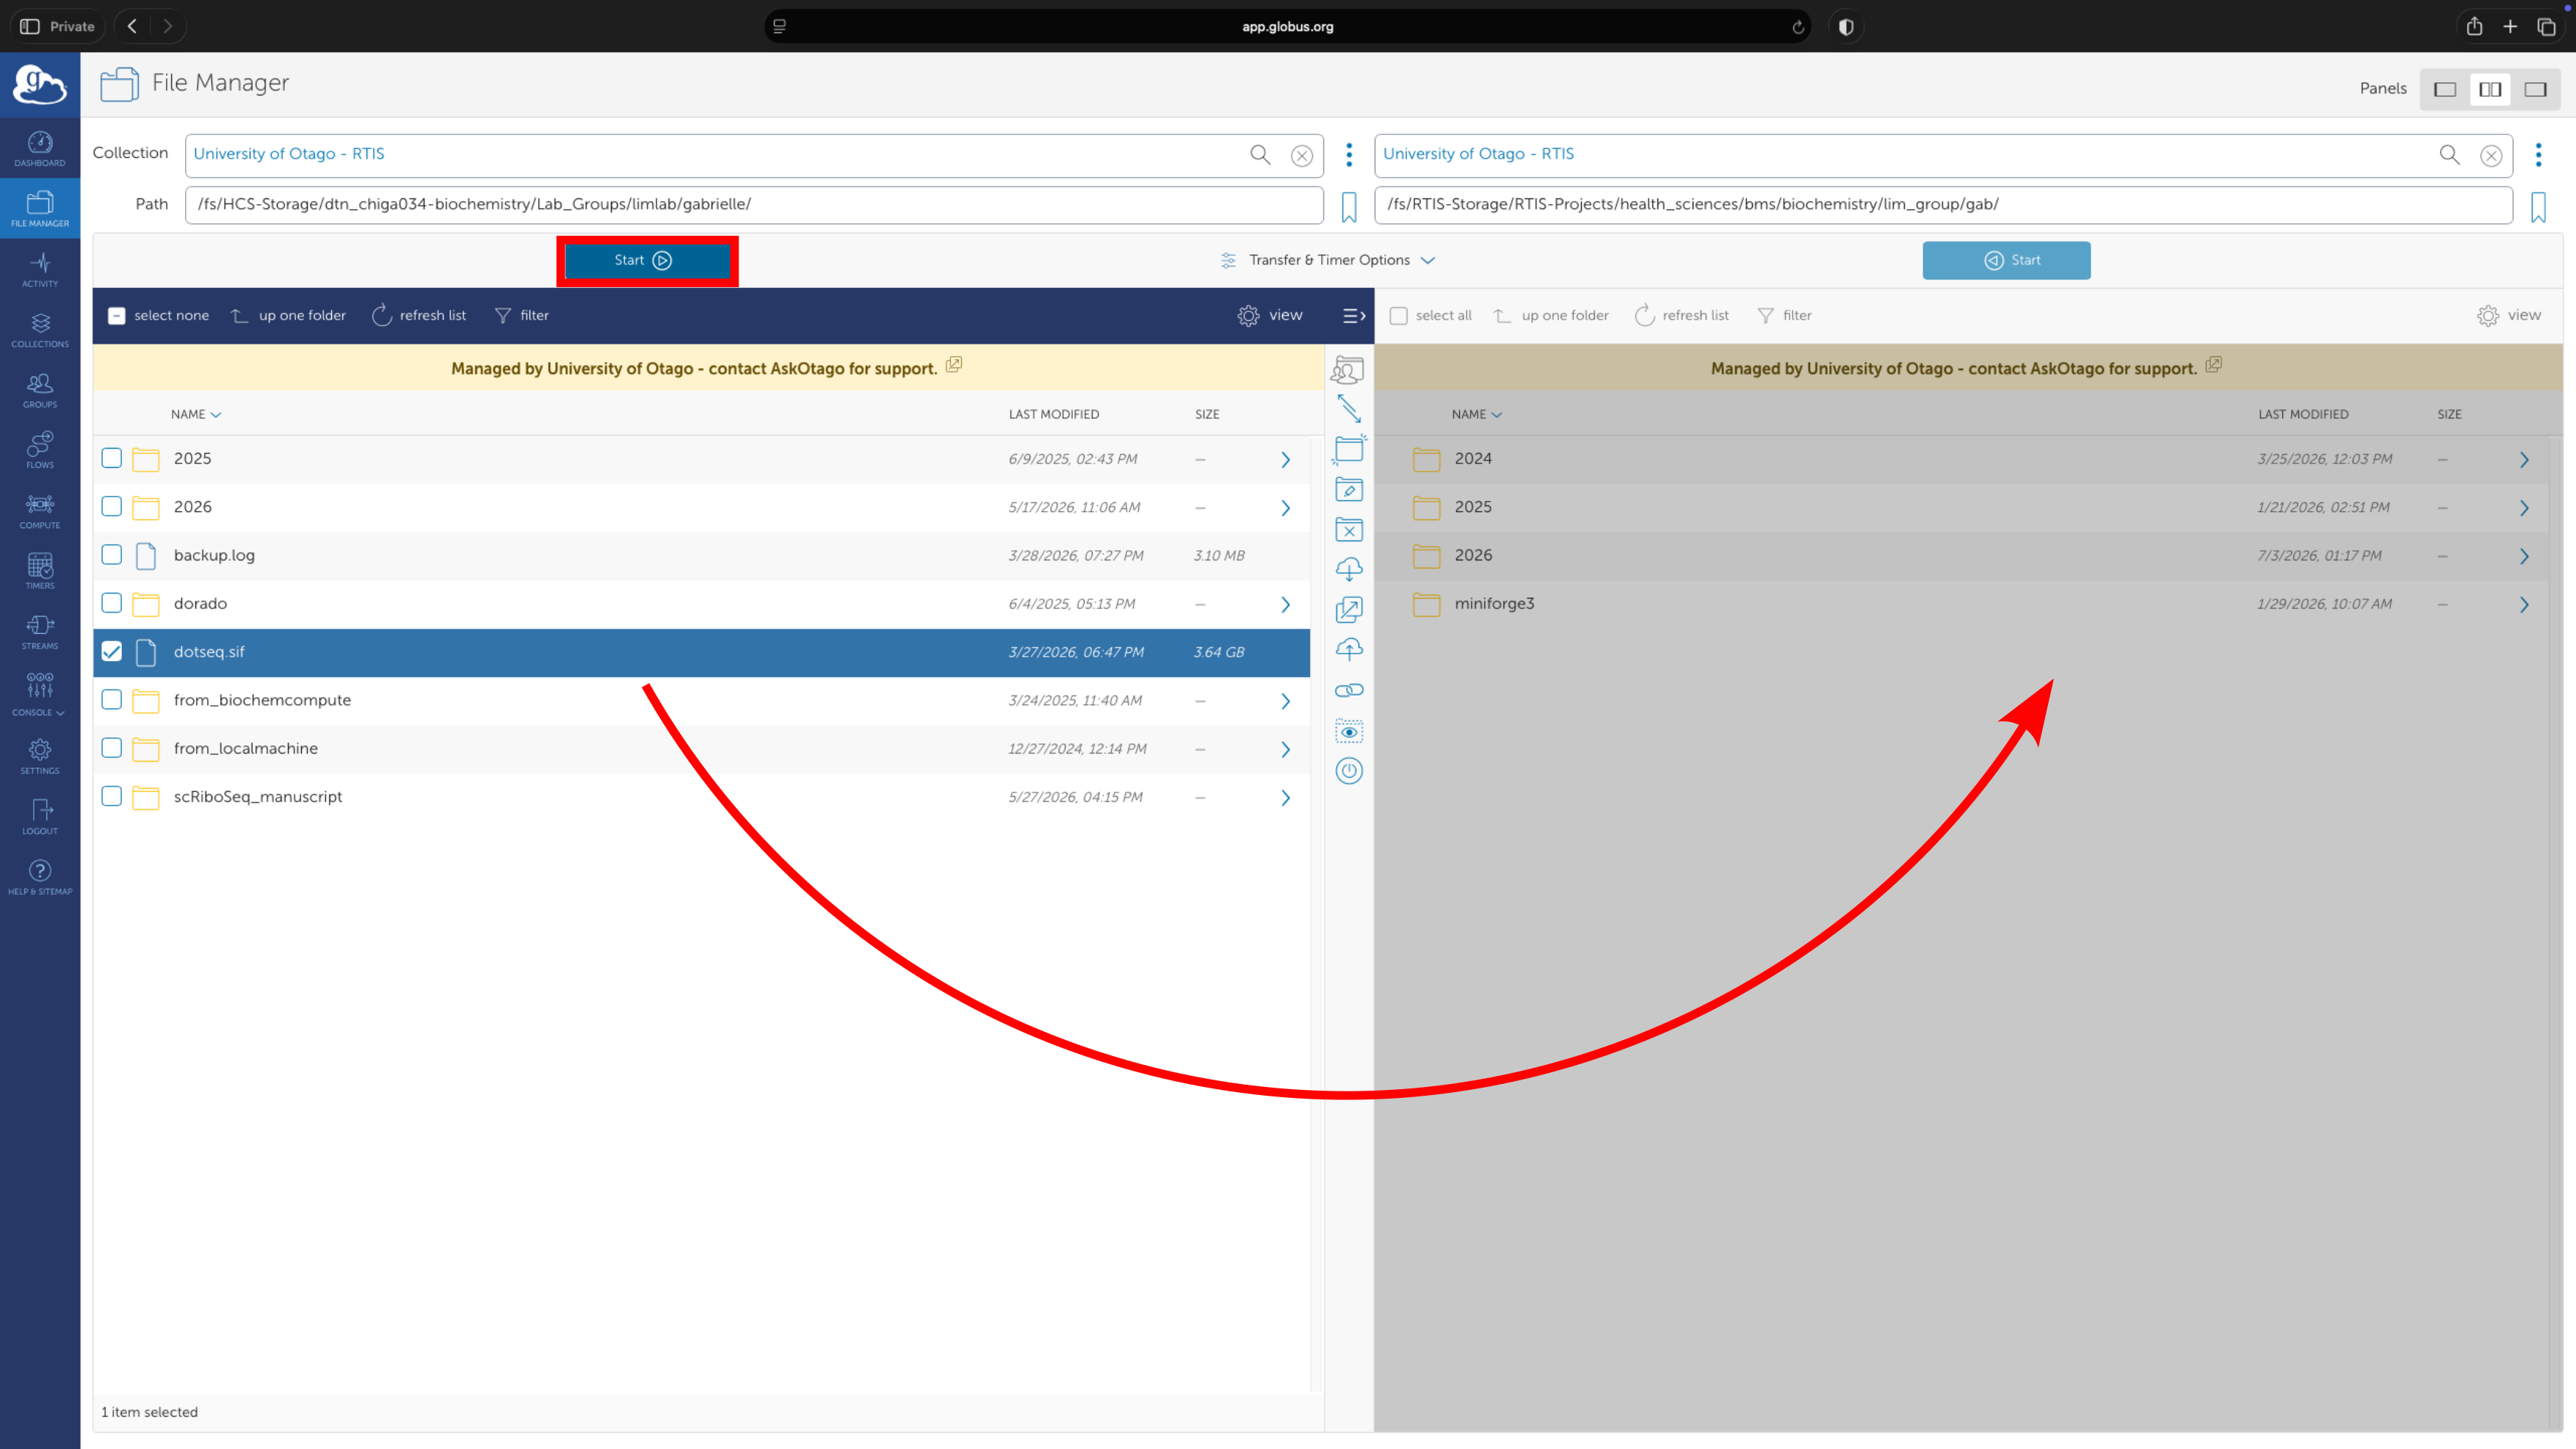Sort the left panel by NAME header
2576x1449 pixels.
(x=196, y=414)
